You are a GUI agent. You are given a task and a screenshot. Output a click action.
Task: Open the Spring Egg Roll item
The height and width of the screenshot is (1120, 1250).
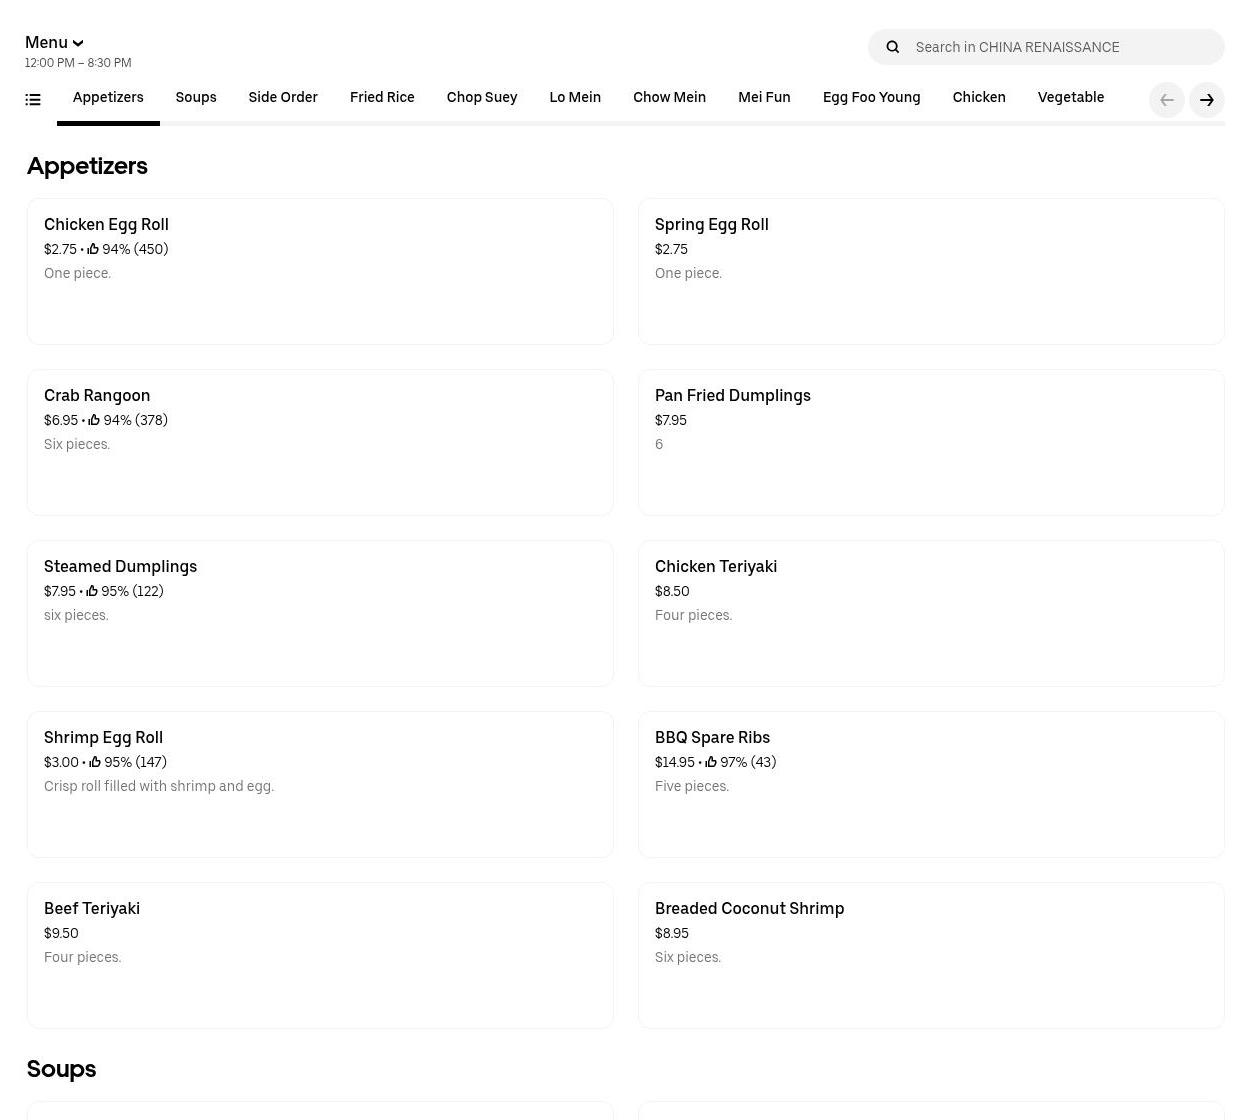pyautogui.click(x=931, y=271)
